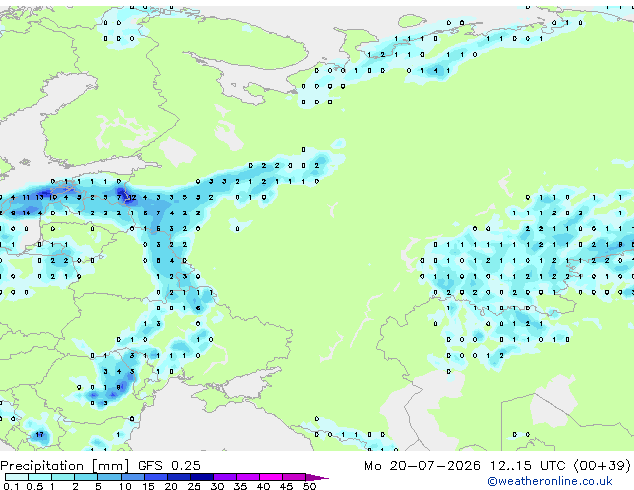Image resolution: width=634 pixels, height=490 pixels.
Task: Pick the legend swatch between 1 and 2
Action: [x=63, y=477]
